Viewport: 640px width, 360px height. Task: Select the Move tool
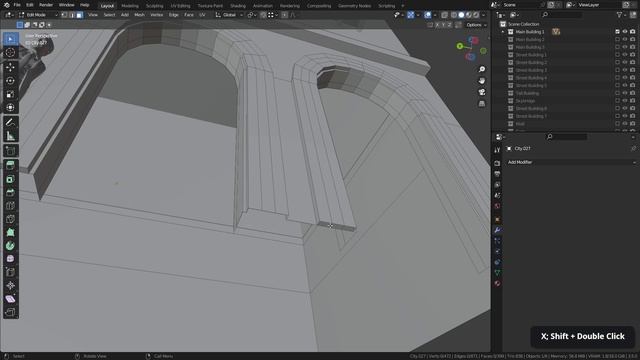pos(11,67)
